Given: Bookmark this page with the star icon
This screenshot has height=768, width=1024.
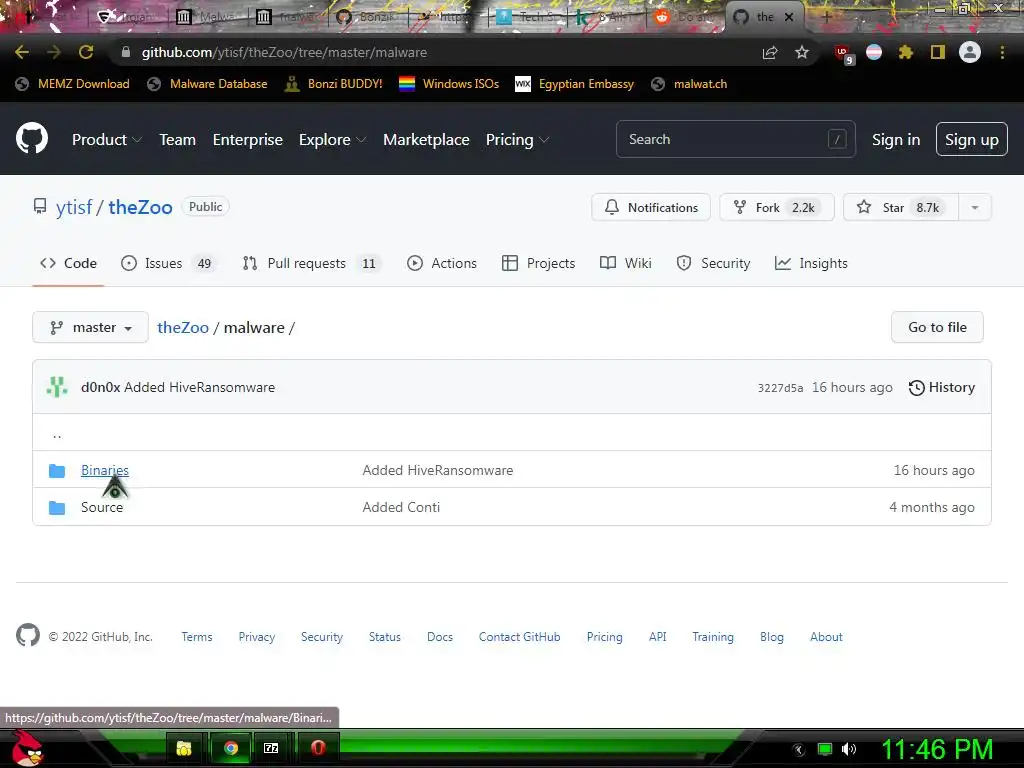Looking at the screenshot, I should [x=802, y=52].
